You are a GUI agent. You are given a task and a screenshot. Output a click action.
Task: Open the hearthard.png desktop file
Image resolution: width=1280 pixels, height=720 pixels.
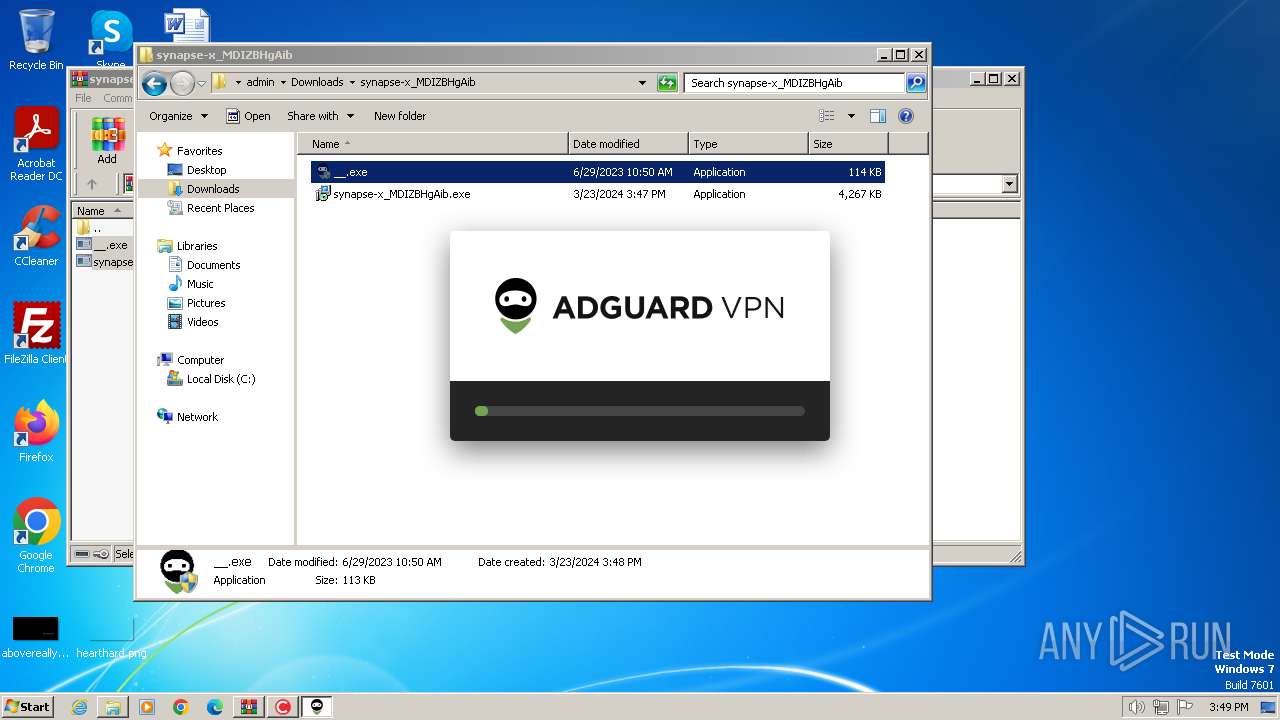pyautogui.click(x=111, y=637)
